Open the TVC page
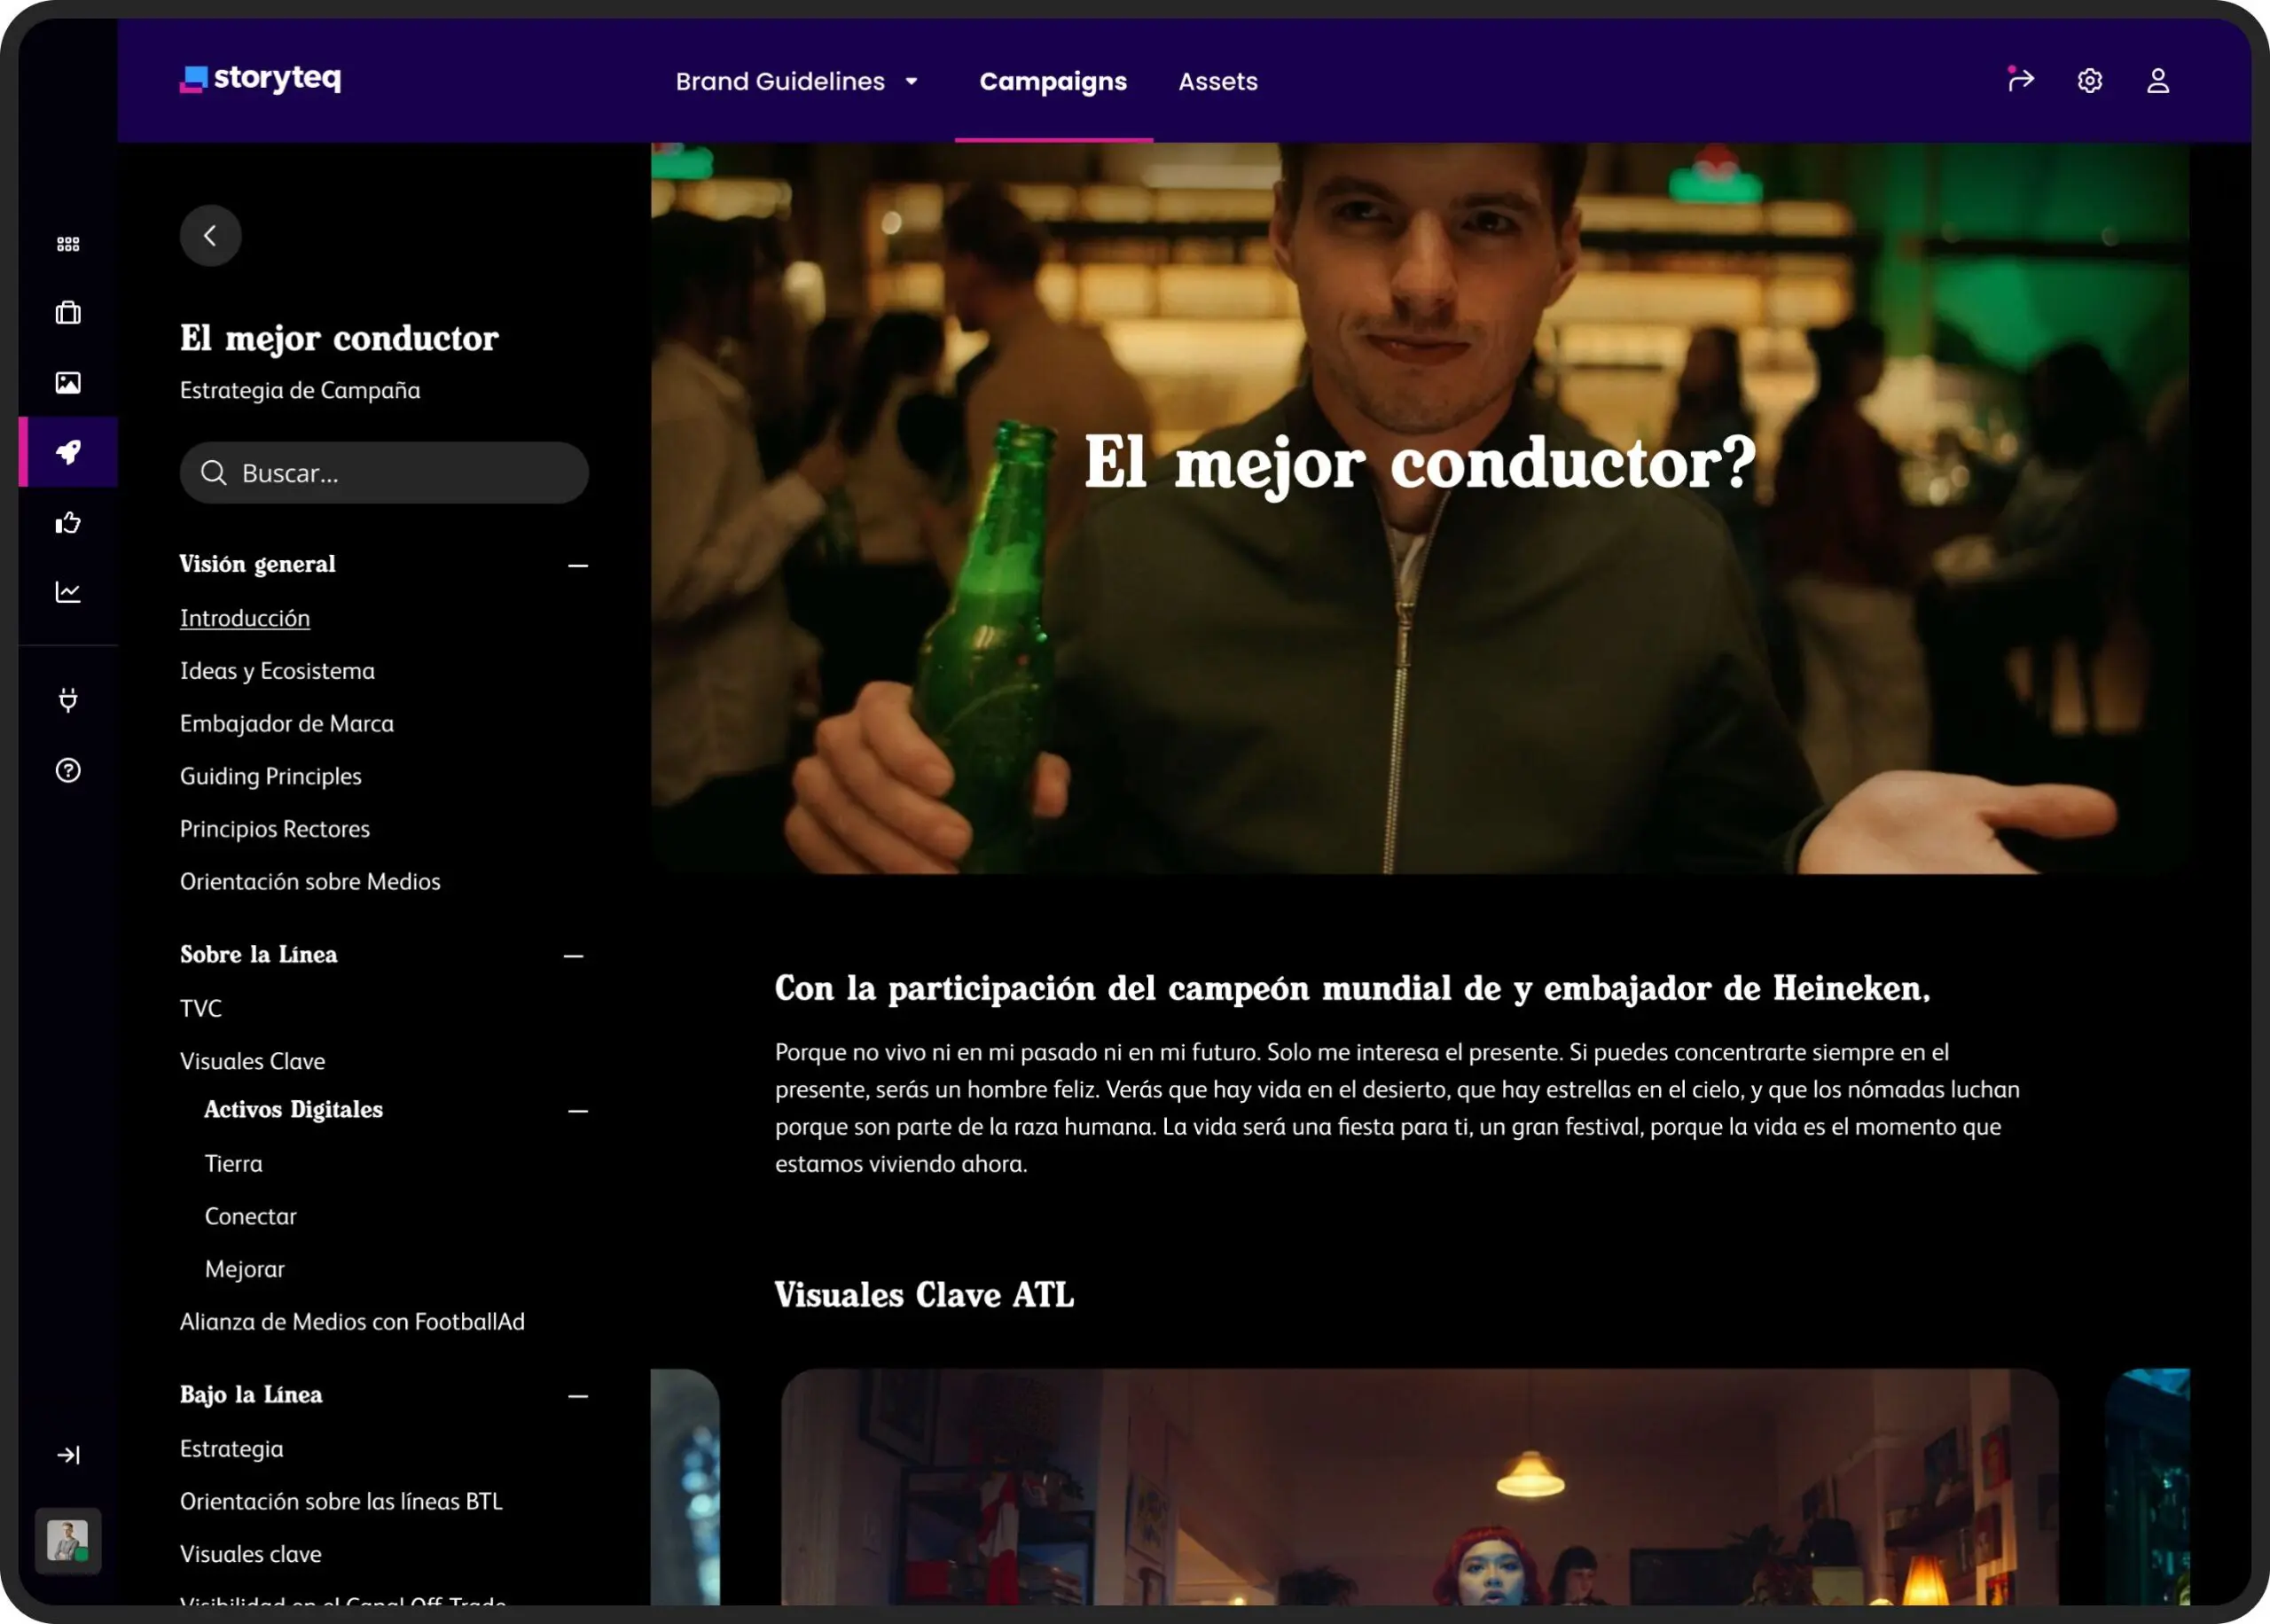 (x=201, y=1008)
